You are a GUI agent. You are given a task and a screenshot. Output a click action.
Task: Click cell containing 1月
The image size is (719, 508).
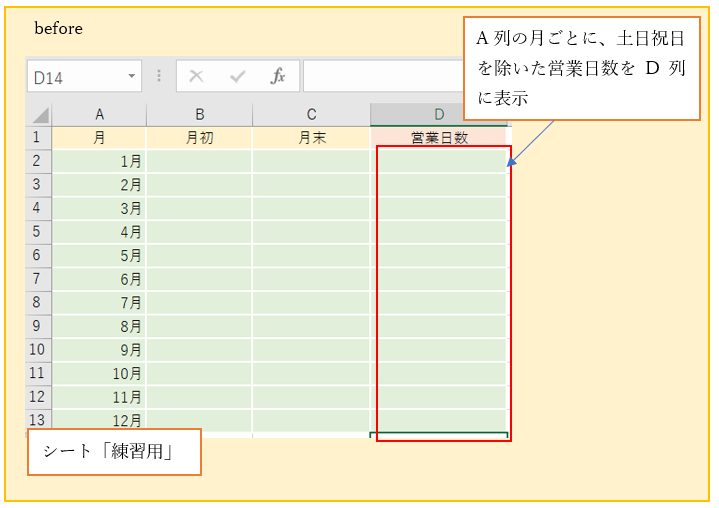(x=99, y=161)
